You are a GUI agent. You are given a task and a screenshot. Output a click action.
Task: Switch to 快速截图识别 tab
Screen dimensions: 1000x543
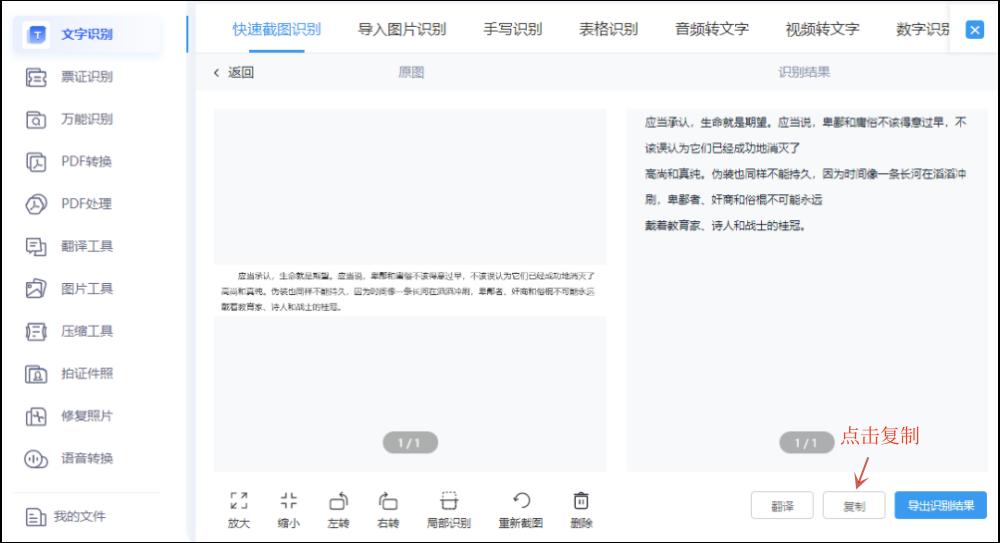pos(277,29)
